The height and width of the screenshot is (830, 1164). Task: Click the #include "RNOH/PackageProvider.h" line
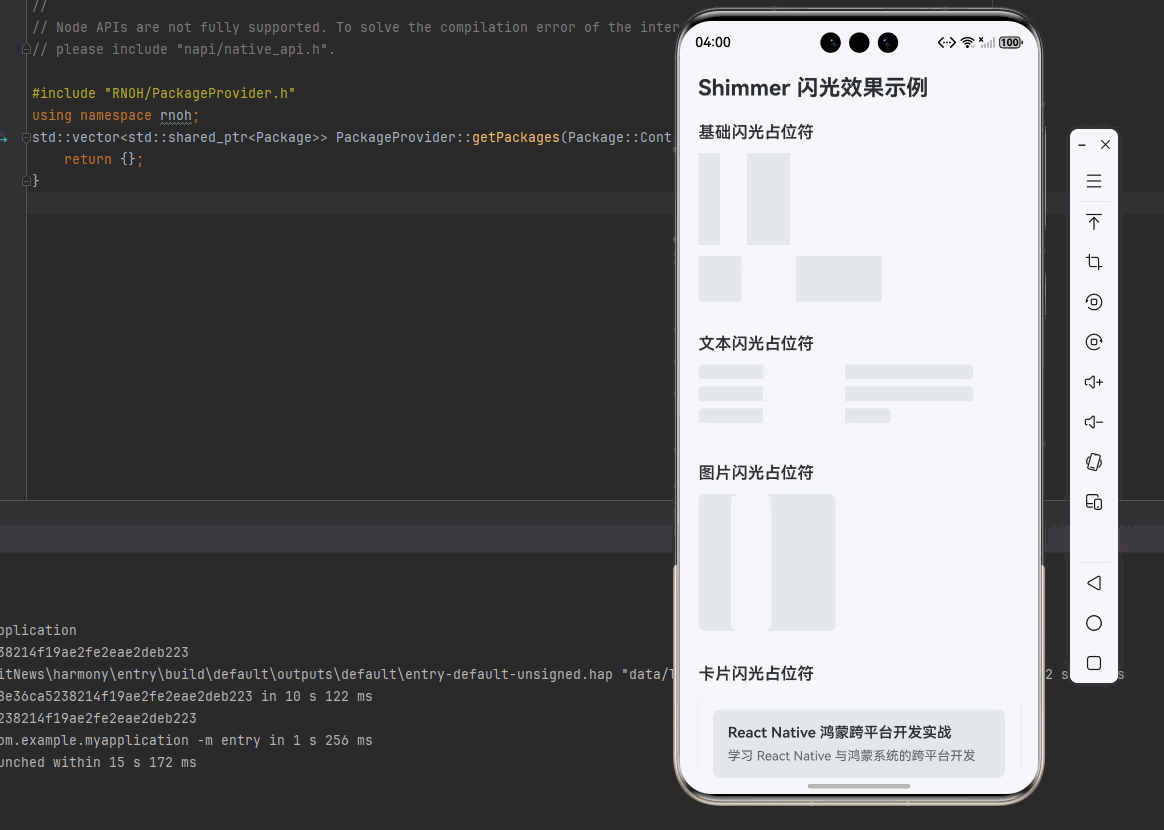163,93
